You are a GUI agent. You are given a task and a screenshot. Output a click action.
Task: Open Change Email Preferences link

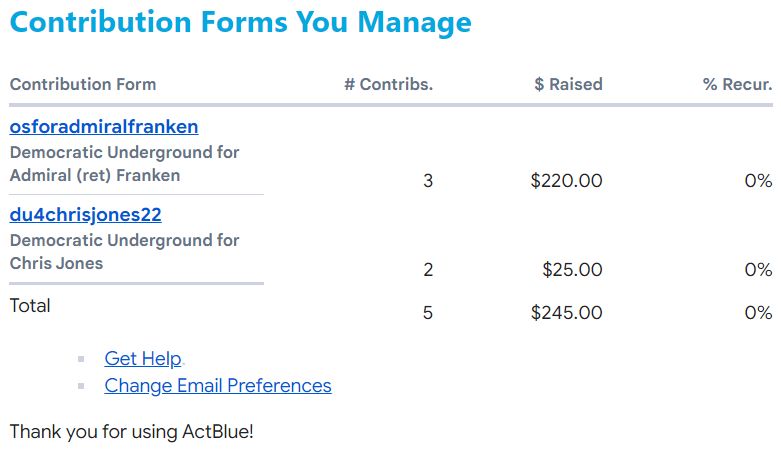coord(217,385)
